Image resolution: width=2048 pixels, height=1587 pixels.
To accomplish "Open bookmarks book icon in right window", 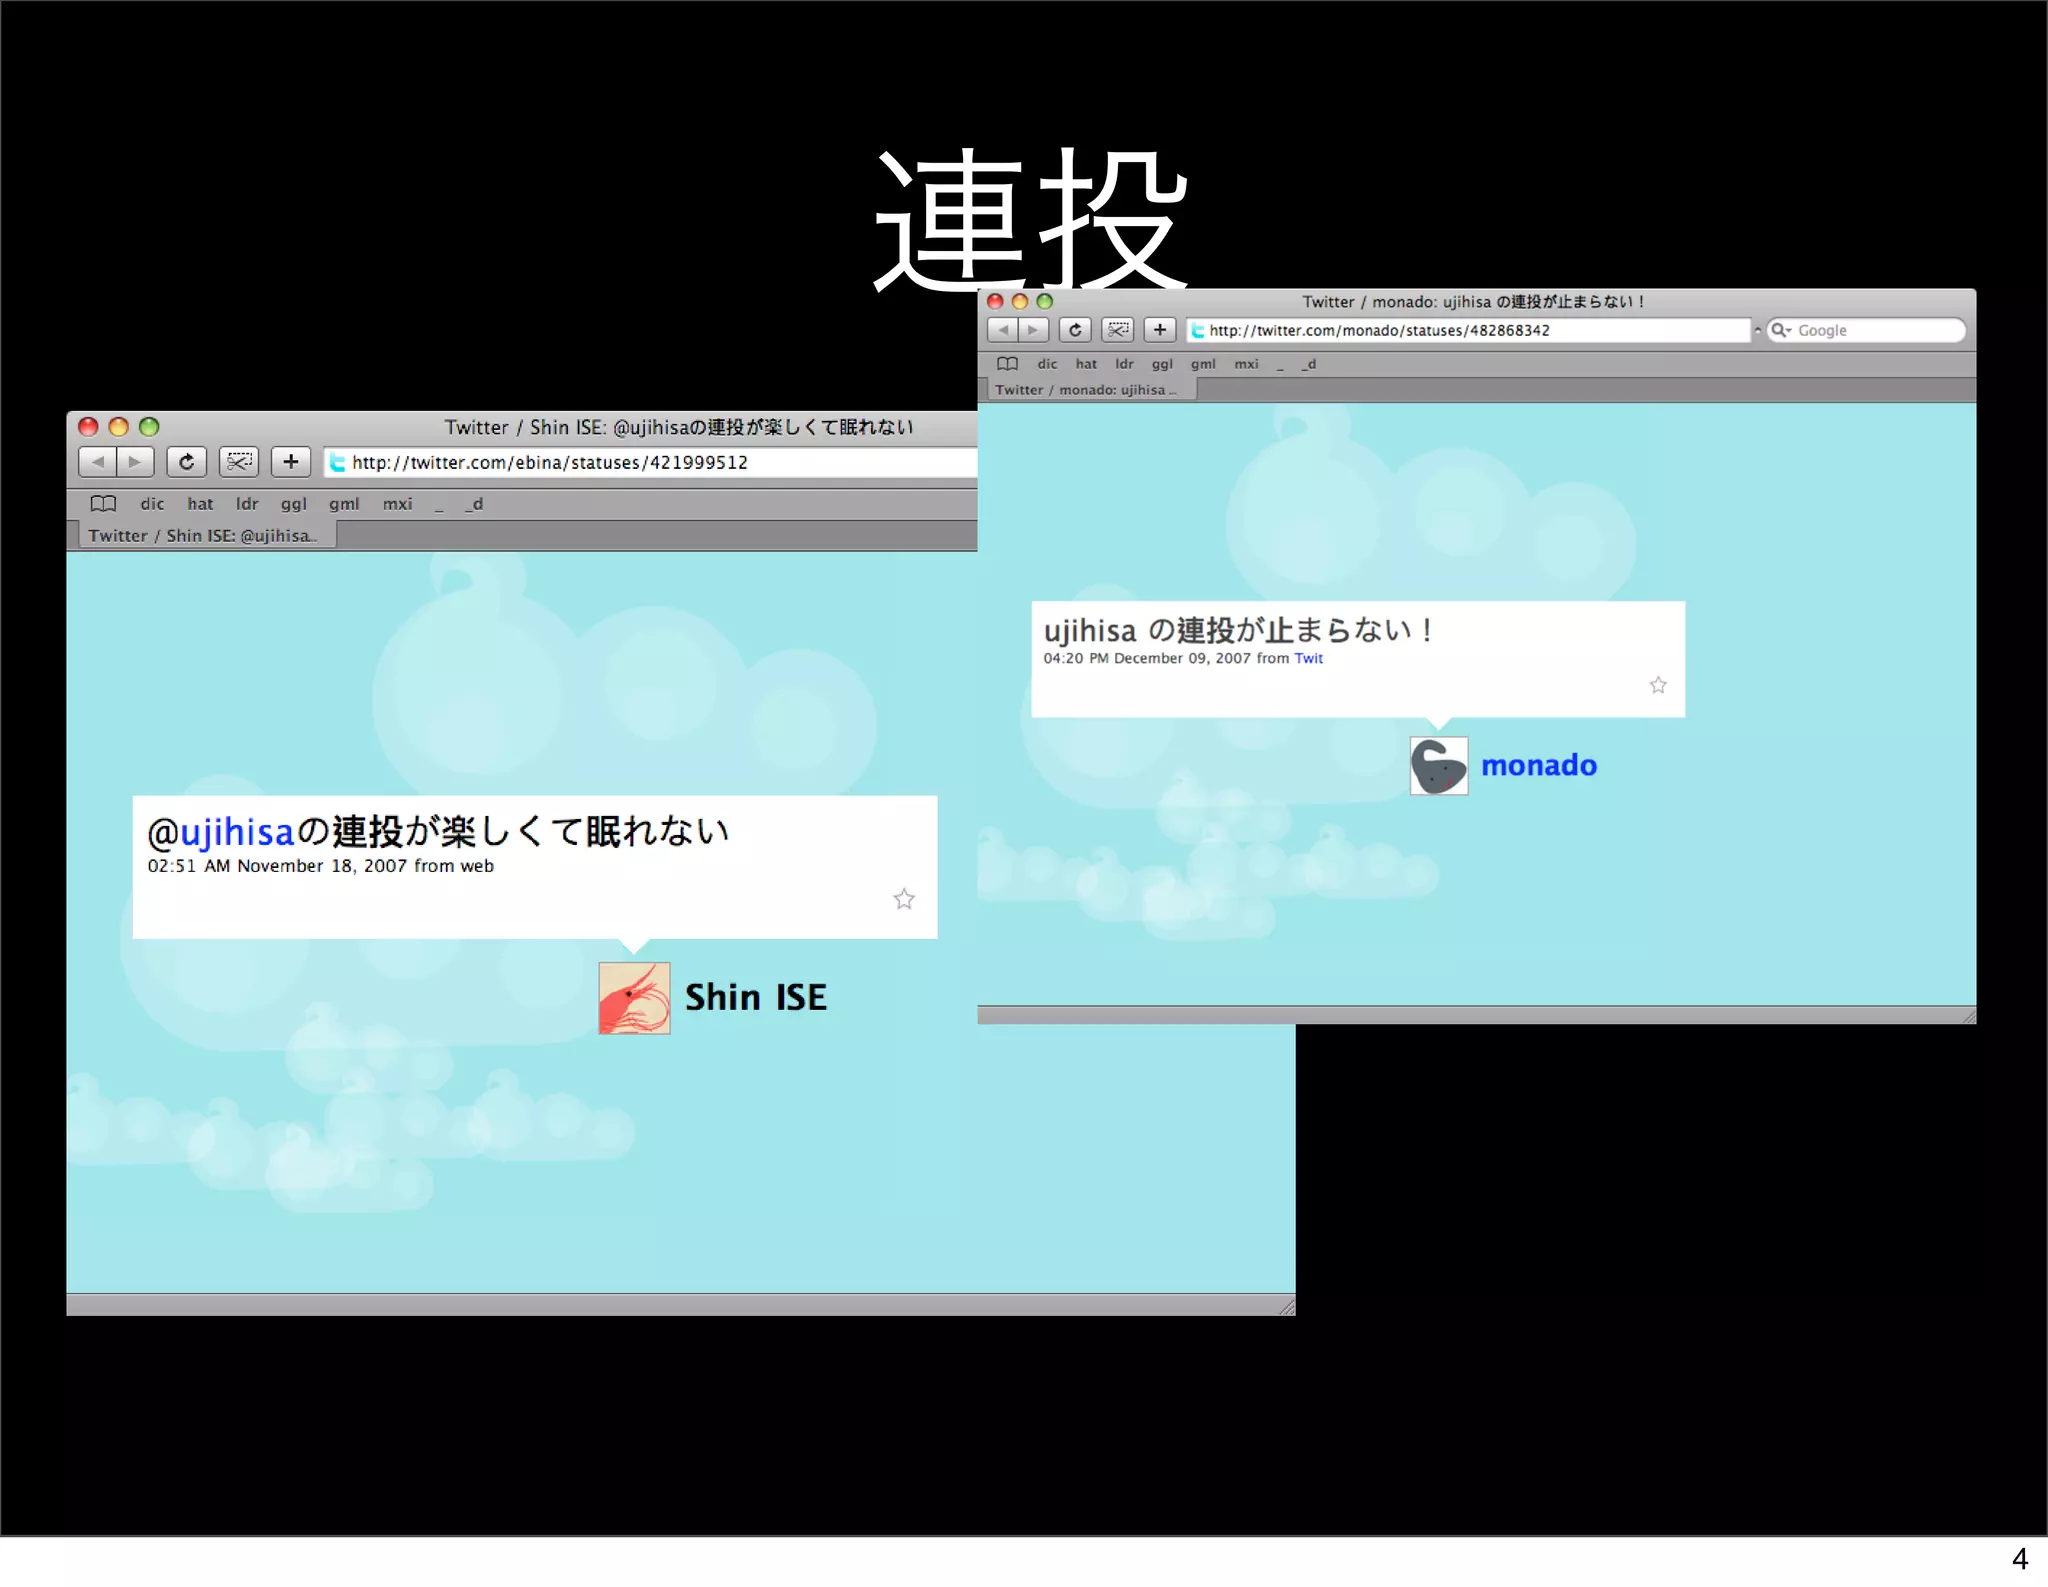I will 1007,364.
